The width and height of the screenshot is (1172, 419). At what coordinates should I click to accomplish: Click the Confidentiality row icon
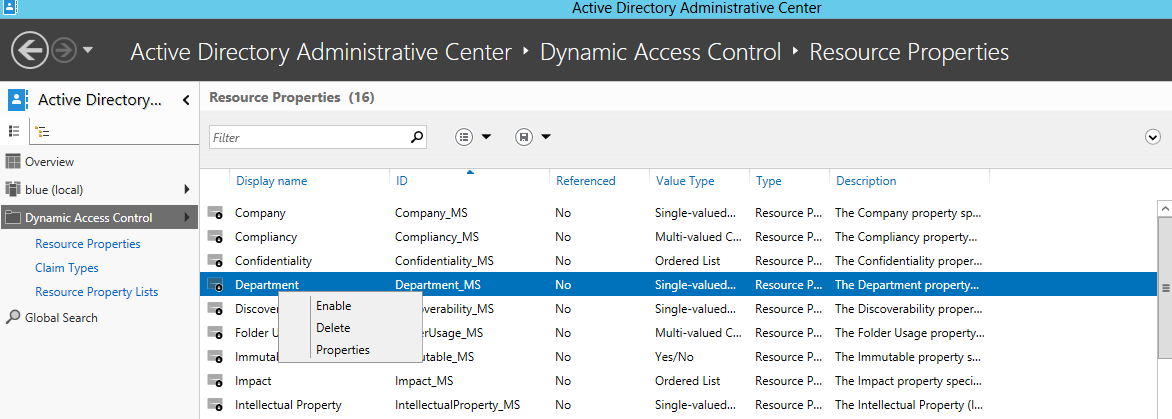point(215,261)
